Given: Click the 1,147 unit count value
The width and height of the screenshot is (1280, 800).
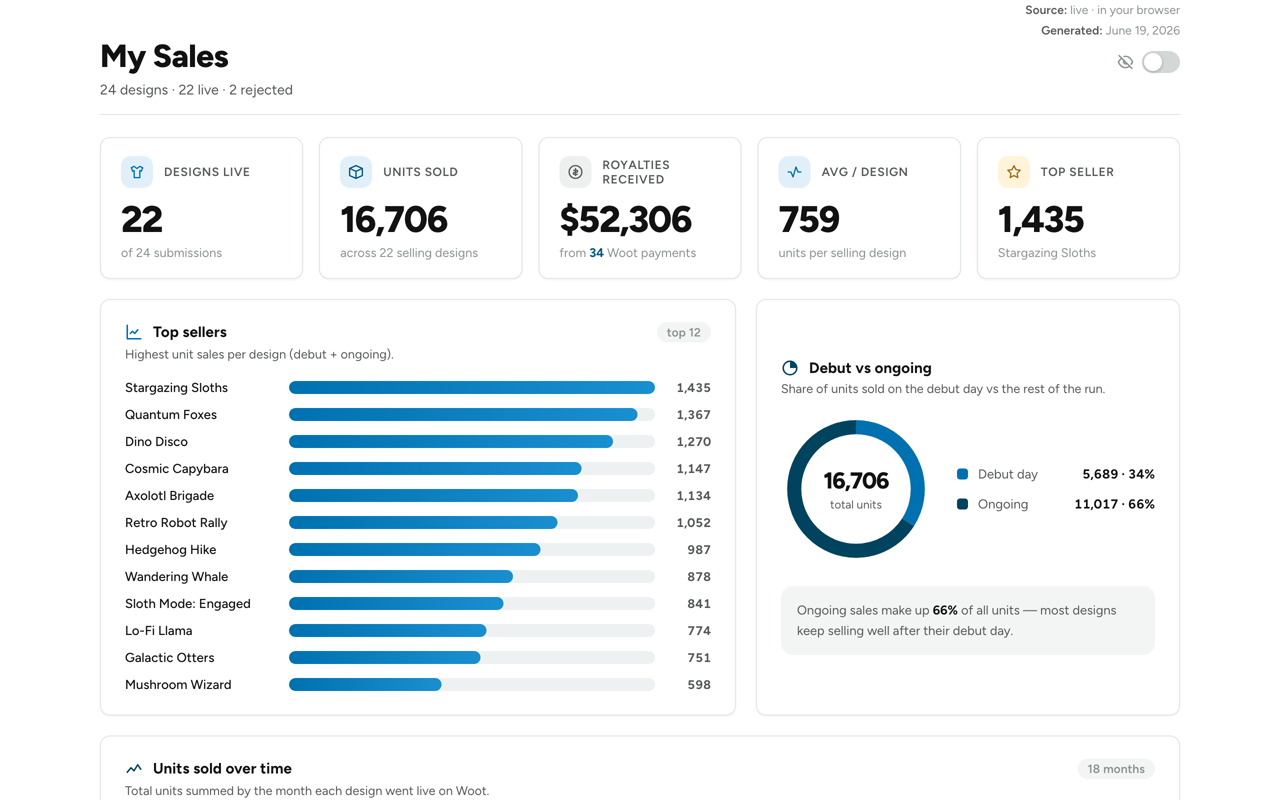Looking at the screenshot, I should click(x=693, y=469).
